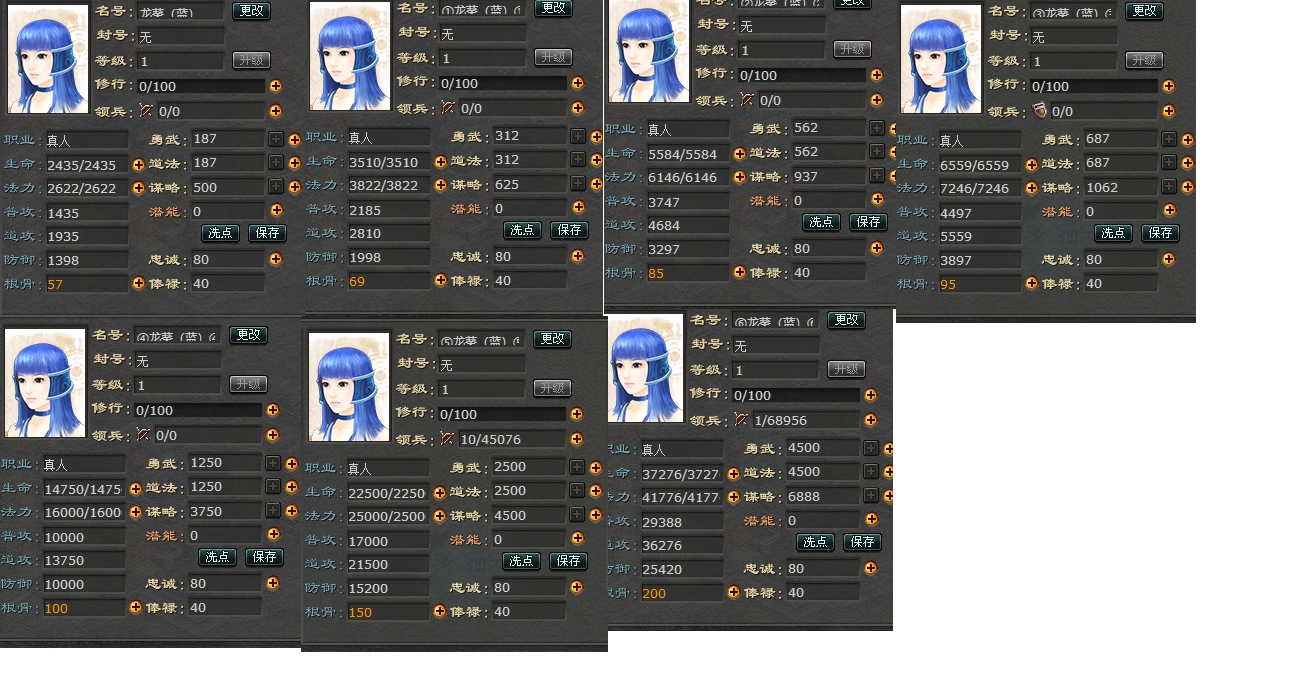Click the gray stepper beside 勇武 187

click(x=276, y=139)
